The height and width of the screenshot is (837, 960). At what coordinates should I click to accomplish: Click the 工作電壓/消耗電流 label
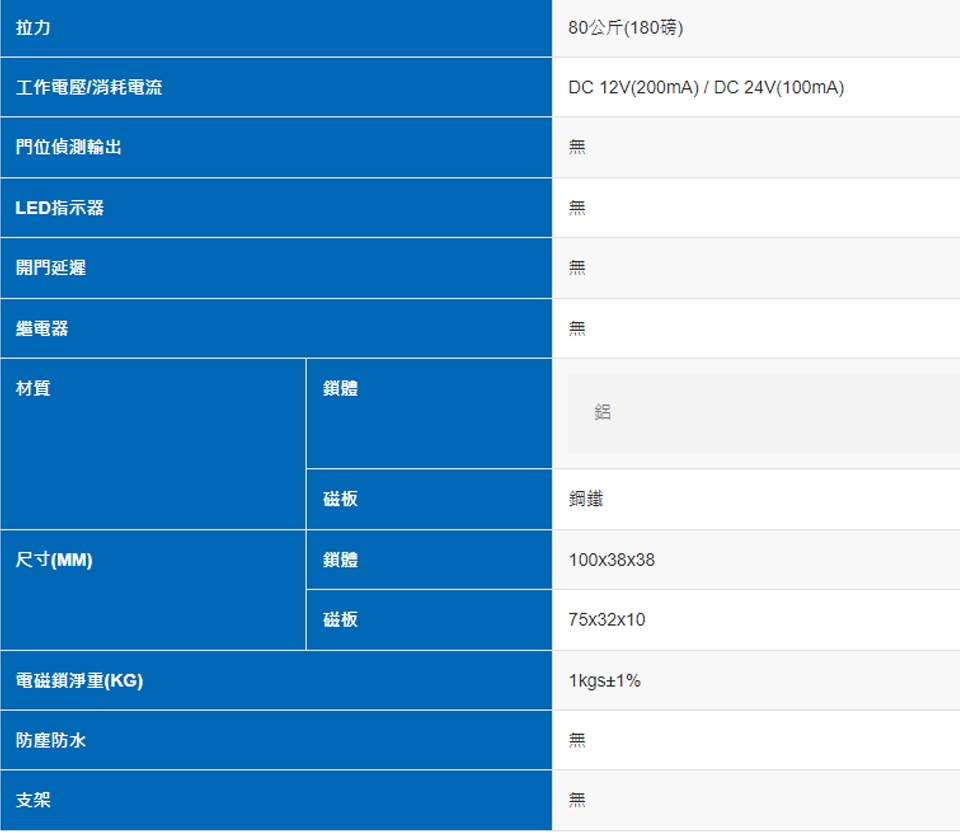pos(89,88)
